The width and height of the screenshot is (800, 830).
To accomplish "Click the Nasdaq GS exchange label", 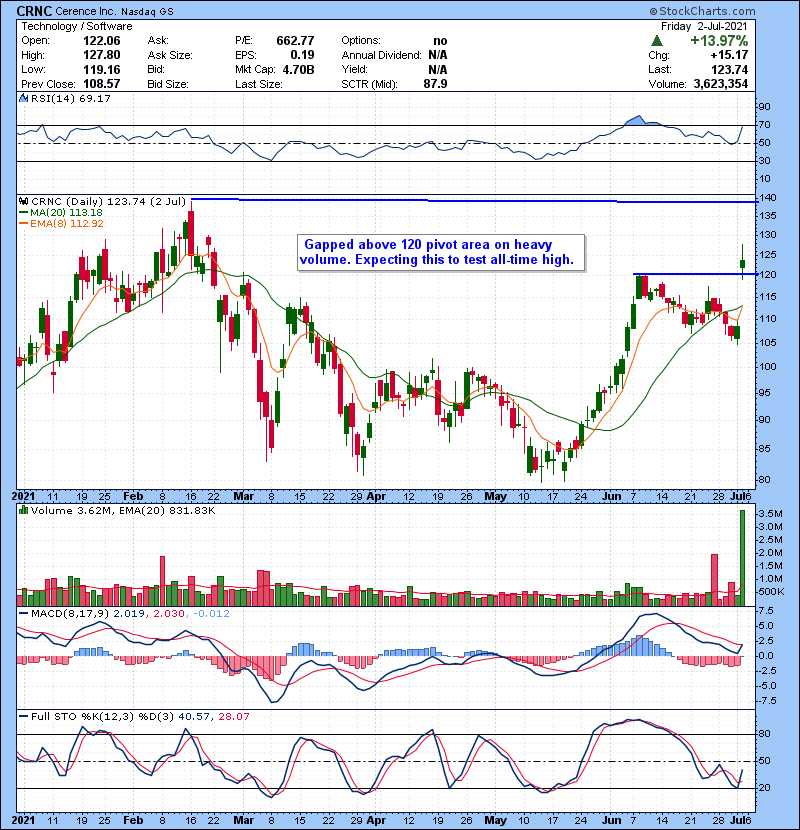I will (x=147, y=12).
